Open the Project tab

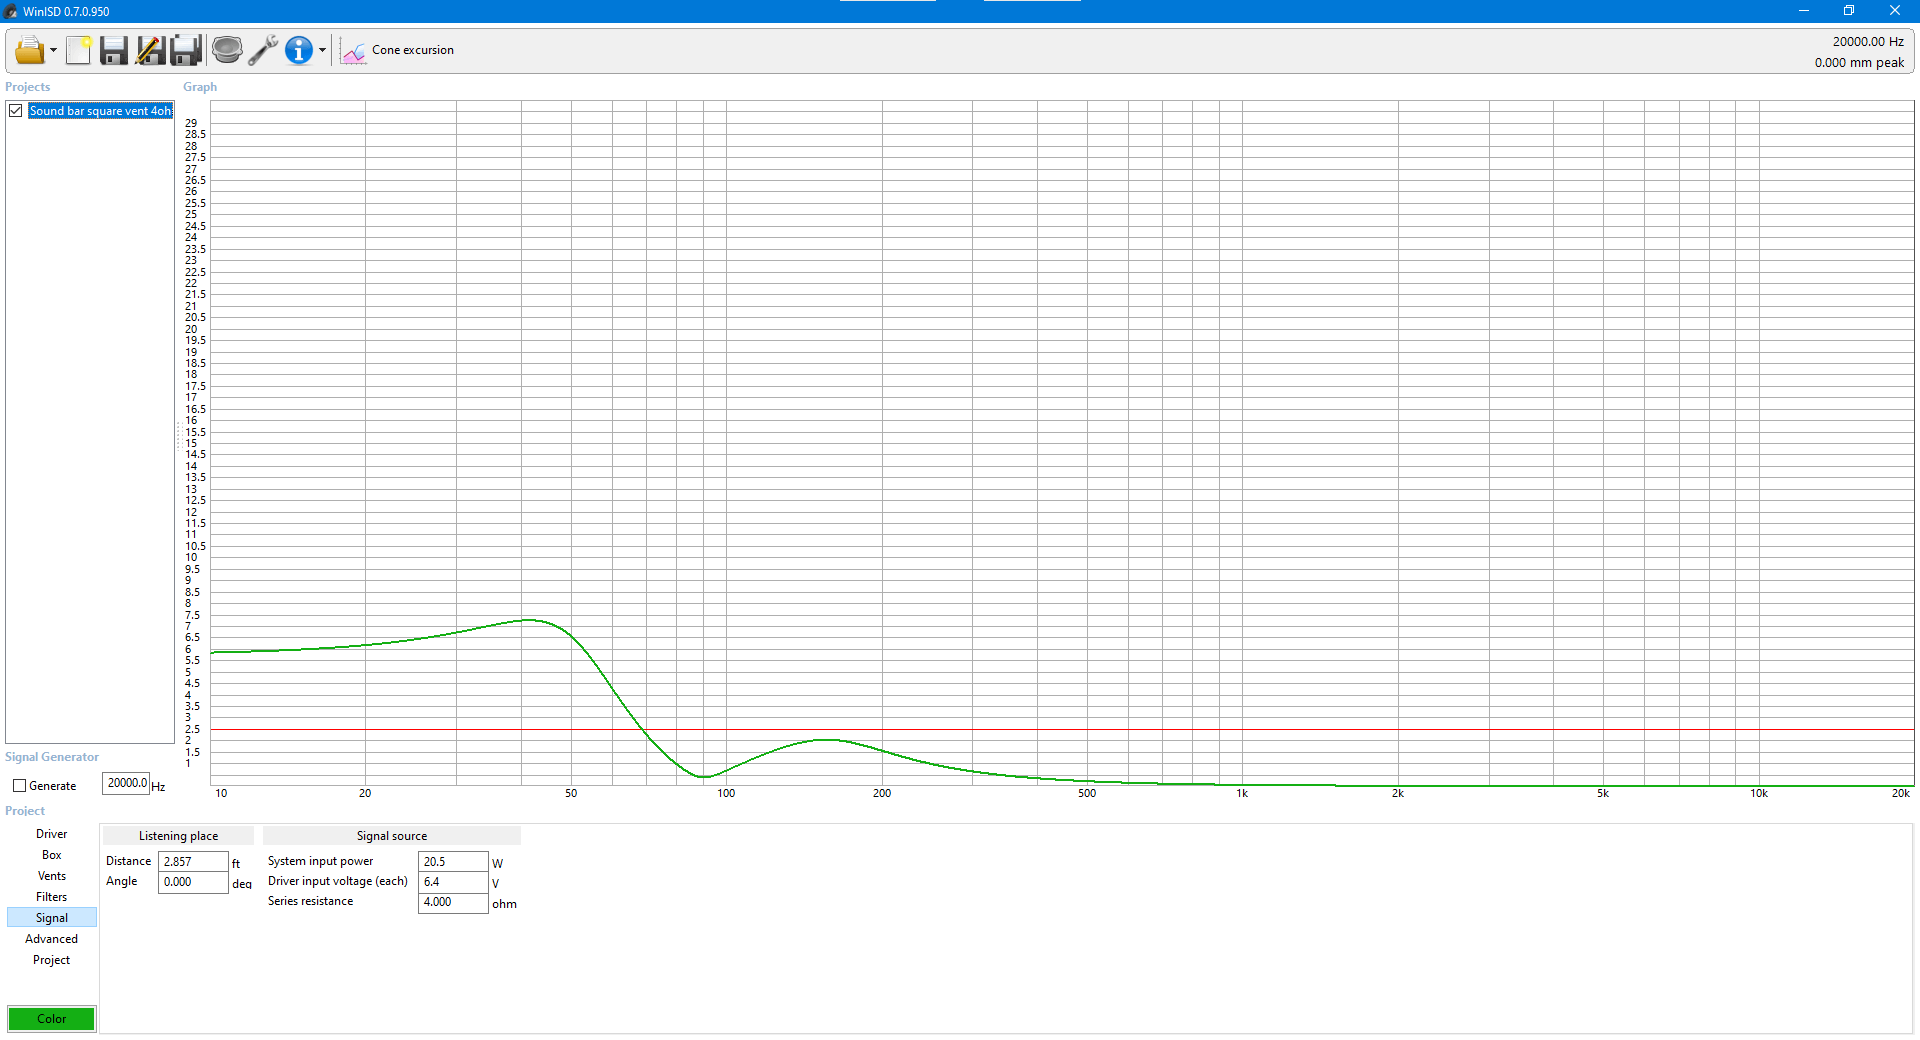(x=52, y=960)
